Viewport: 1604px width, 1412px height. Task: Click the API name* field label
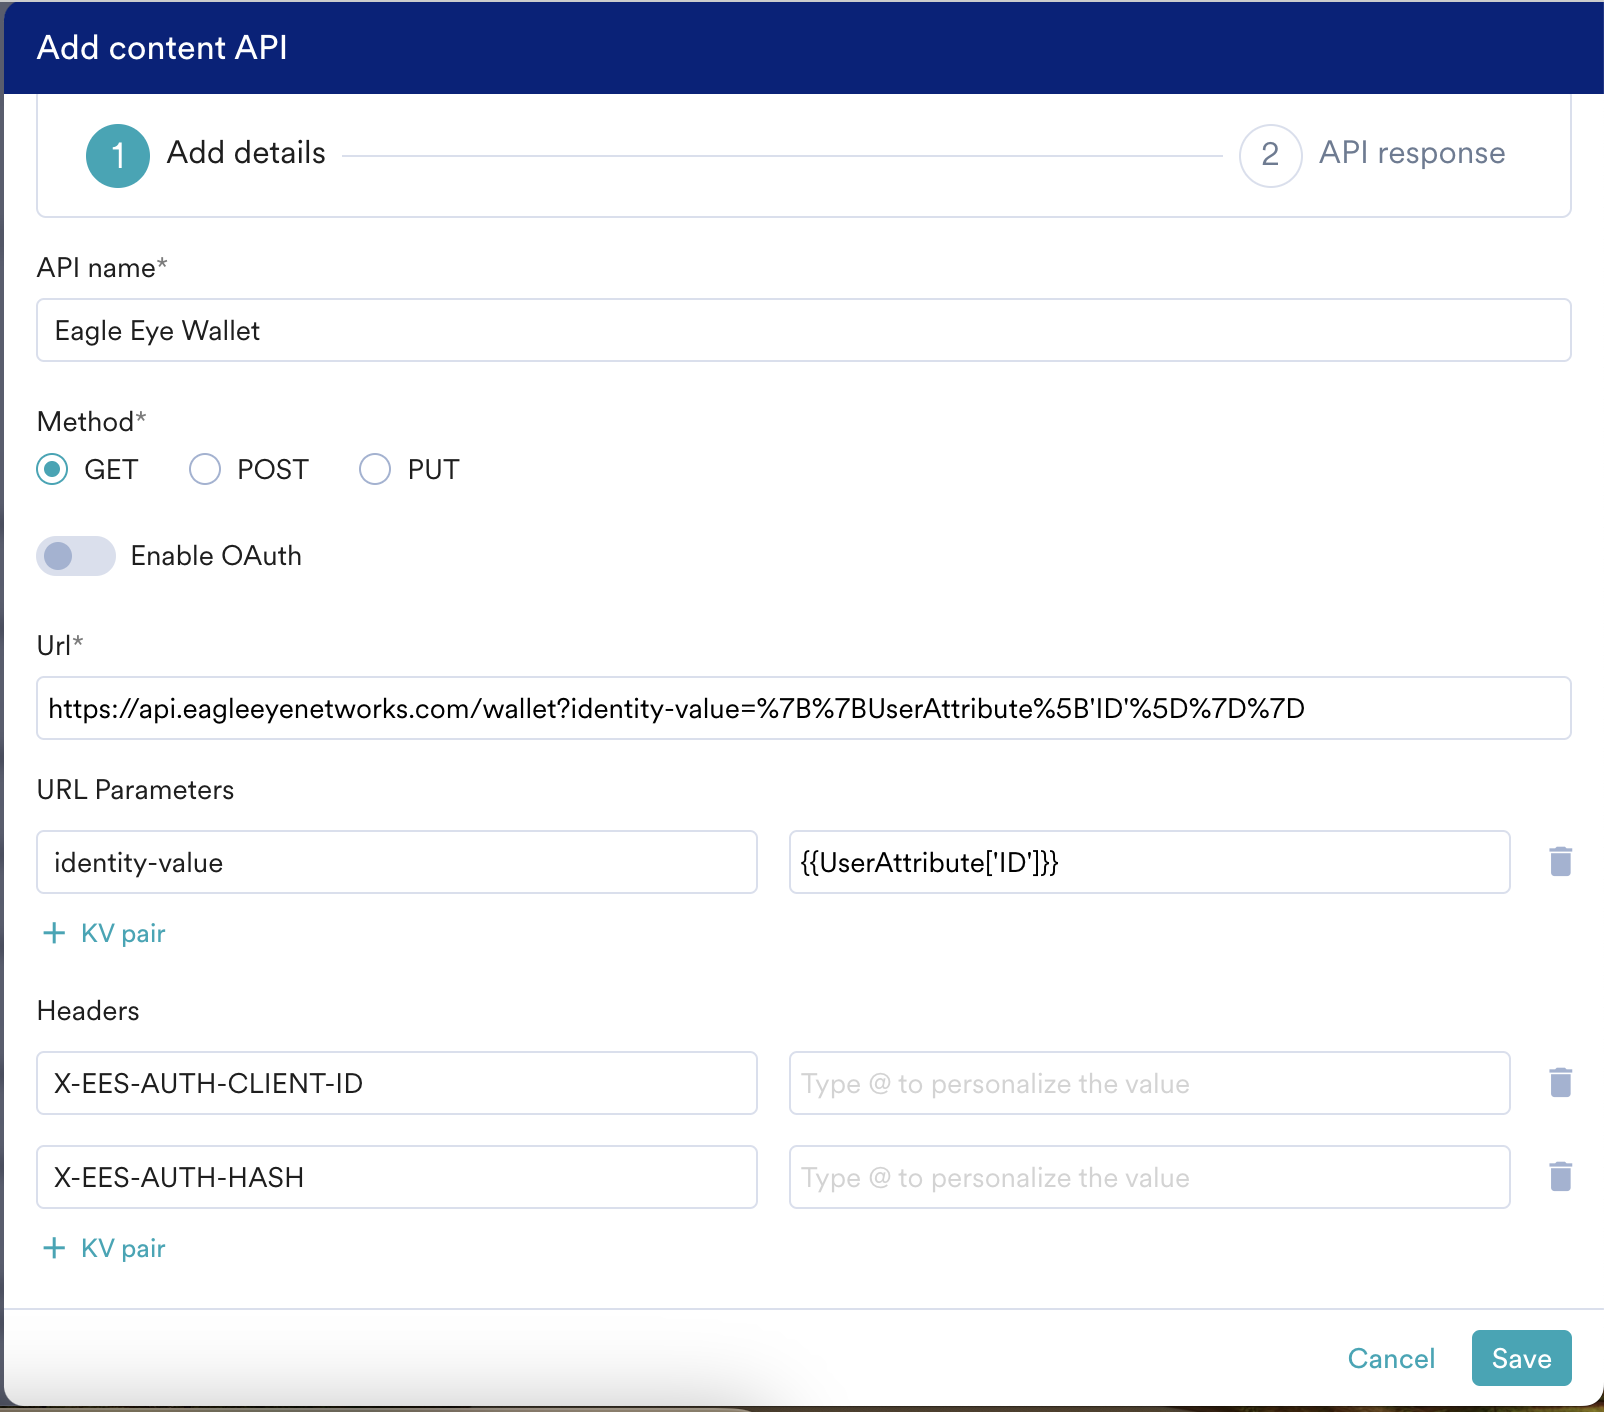click(x=102, y=268)
